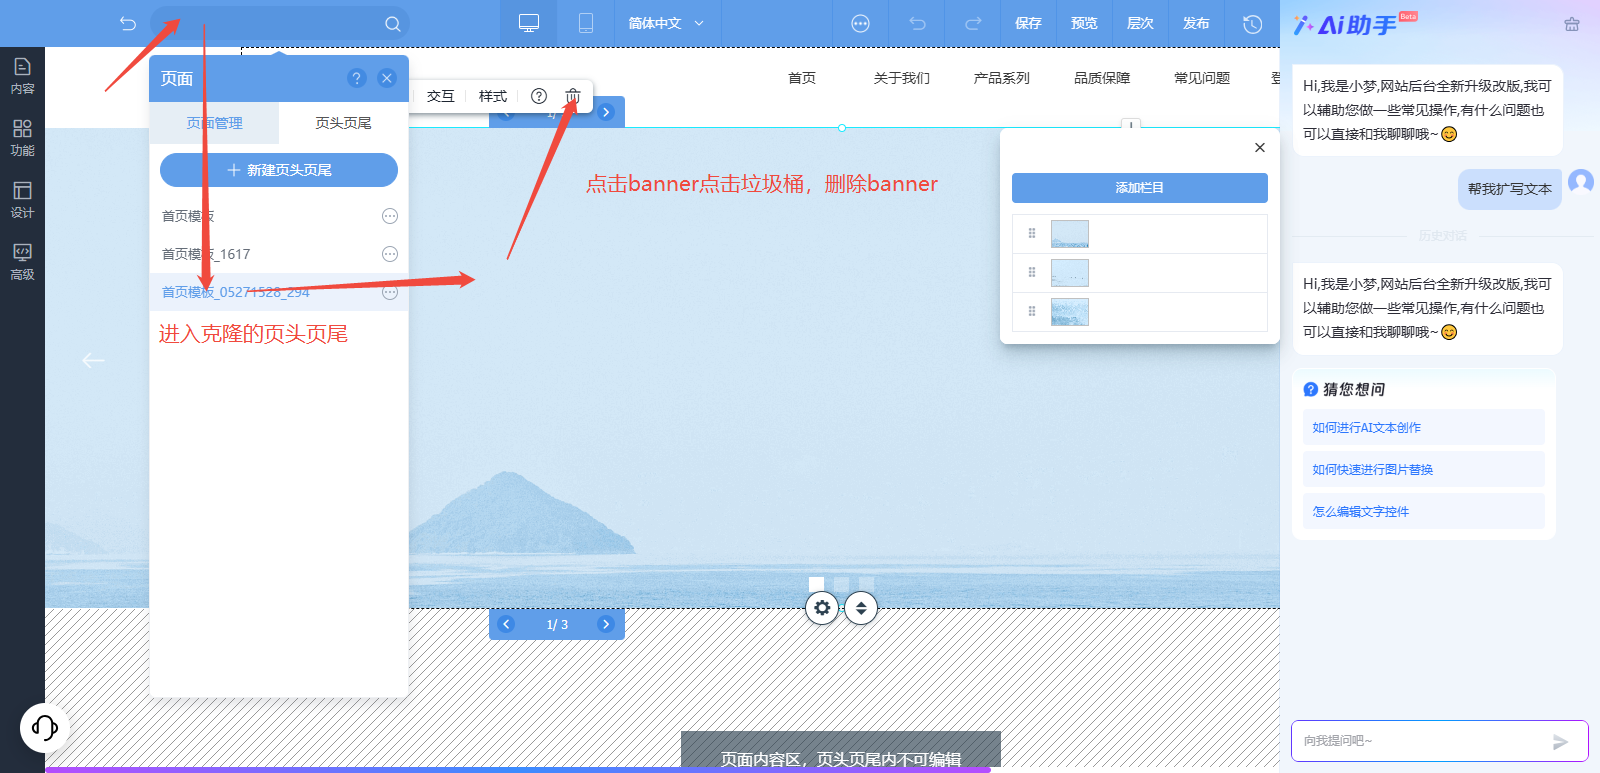The height and width of the screenshot is (773, 1600).
Task: Open the 内容 sidebar panel
Action: point(22,76)
